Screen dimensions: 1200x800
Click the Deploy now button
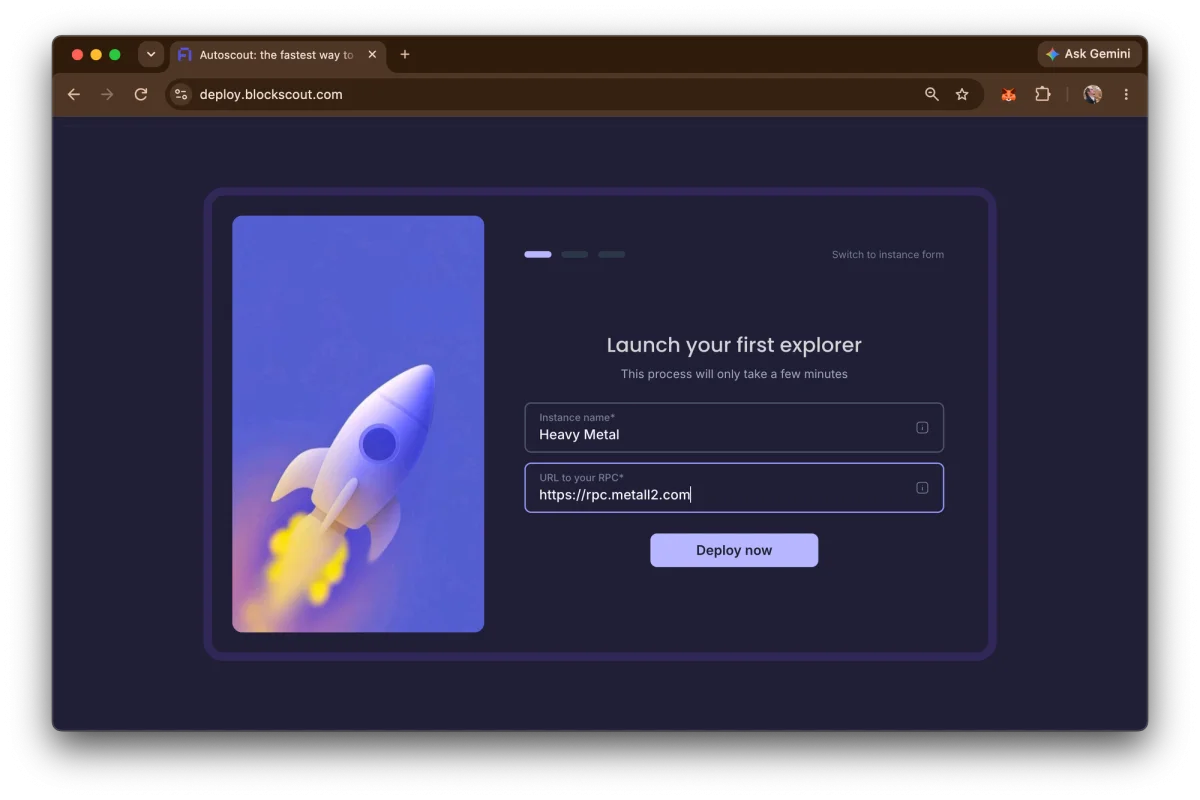734,550
